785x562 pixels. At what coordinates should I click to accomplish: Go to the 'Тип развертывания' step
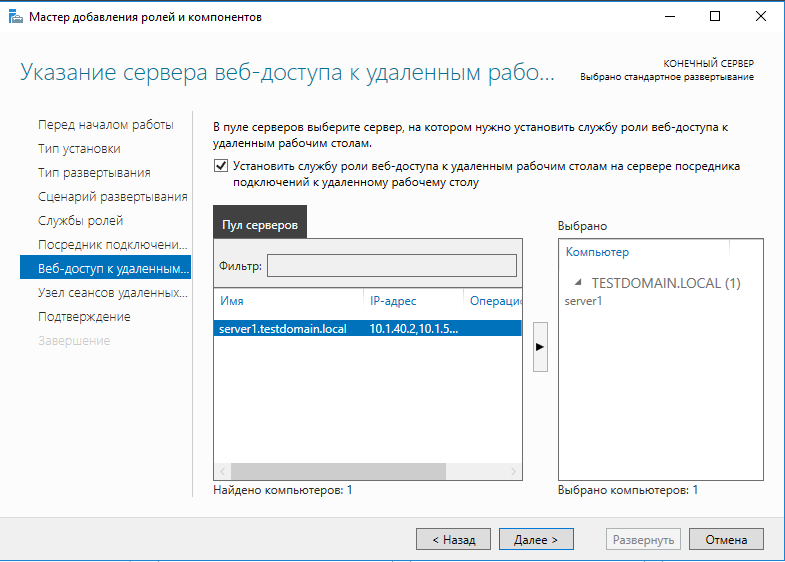pyautogui.click(x=94, y=172)
